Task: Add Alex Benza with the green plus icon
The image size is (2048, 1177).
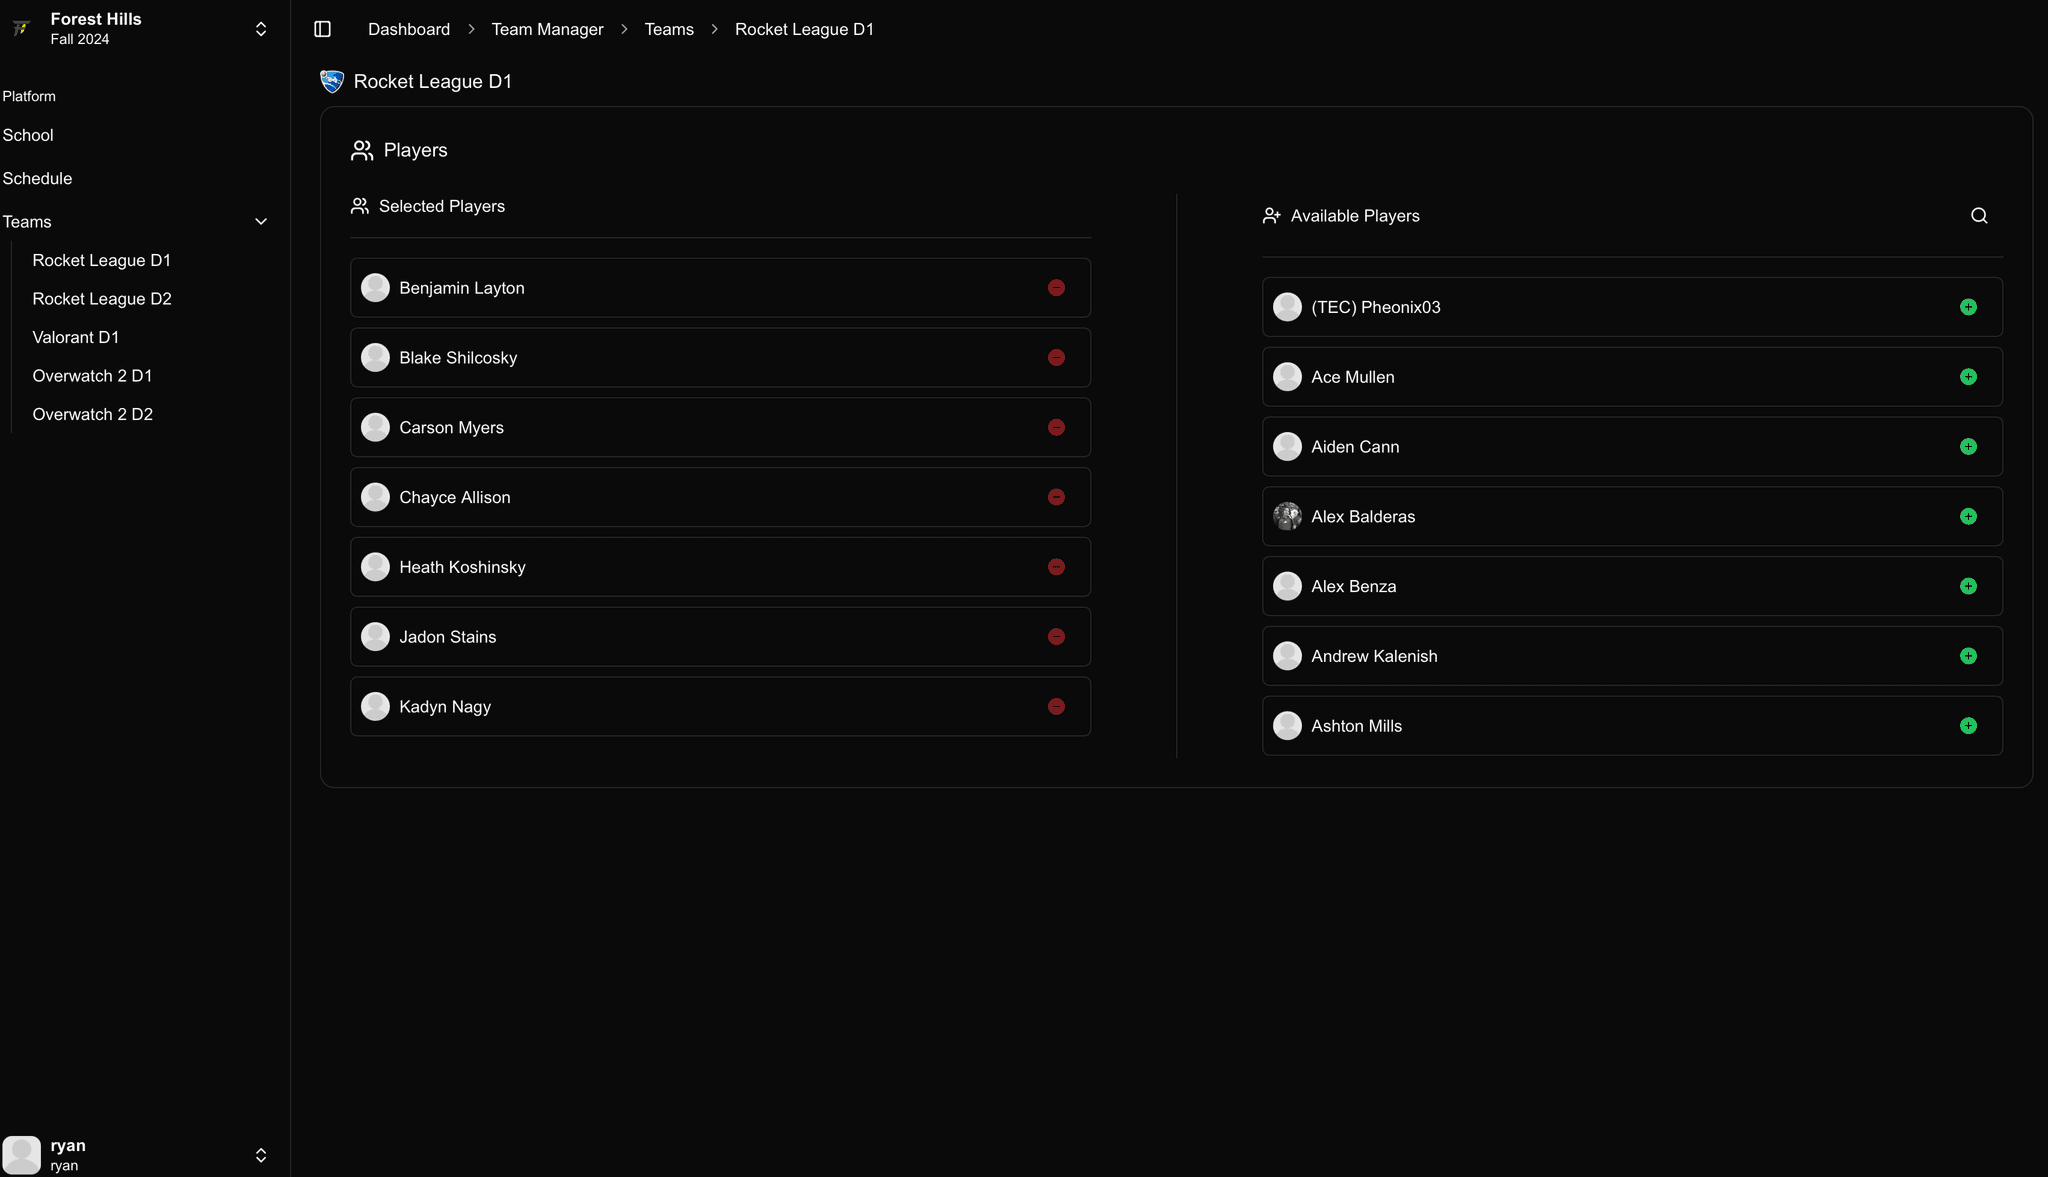Action: click(1968, 586)
